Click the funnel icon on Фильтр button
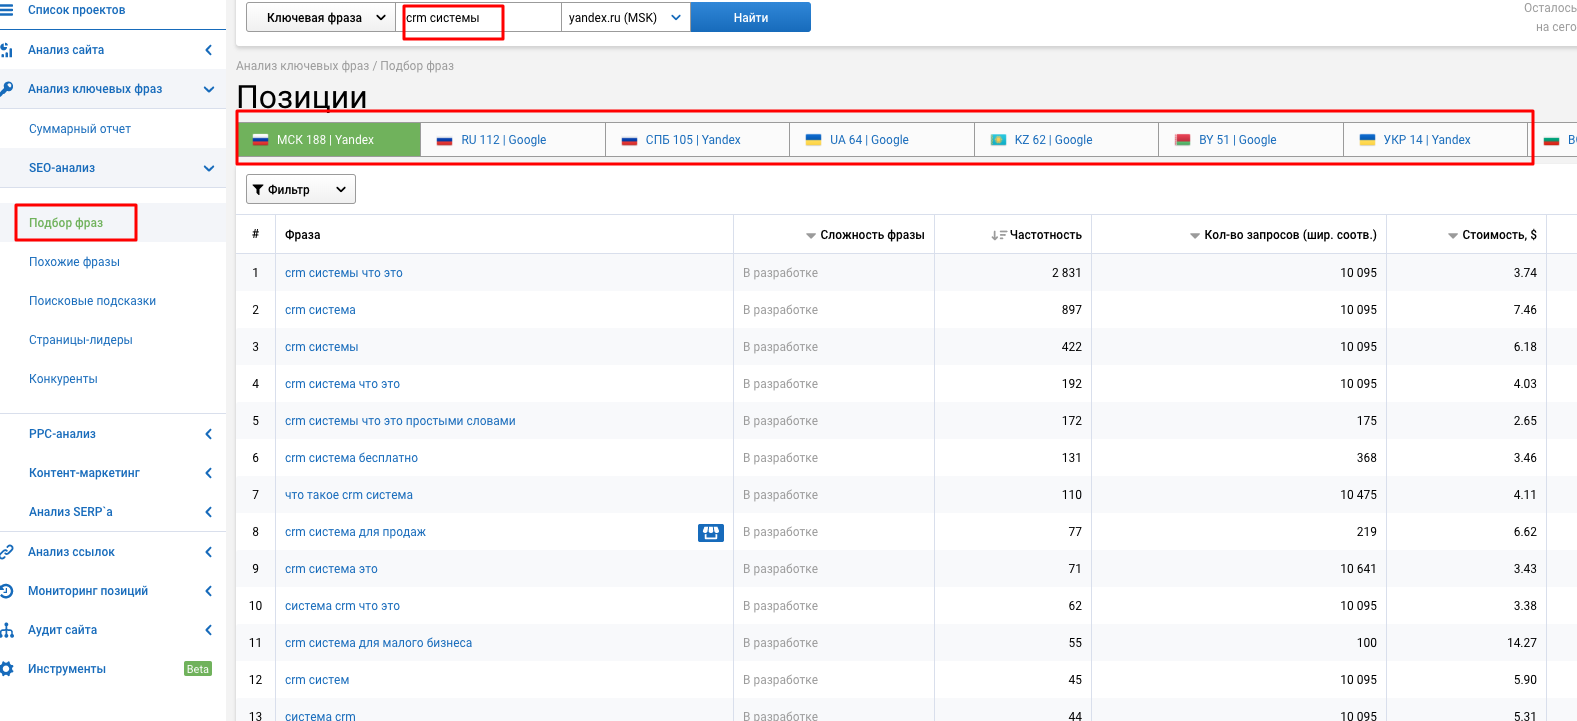This screenshot has width=1577, height=721. click(258, 190)
